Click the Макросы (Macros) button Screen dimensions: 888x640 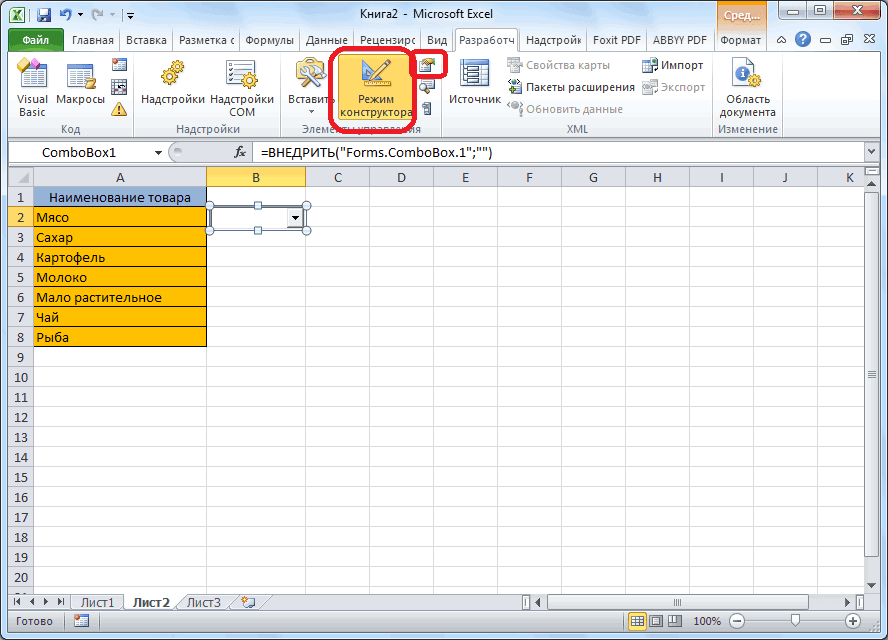(80, 88)
